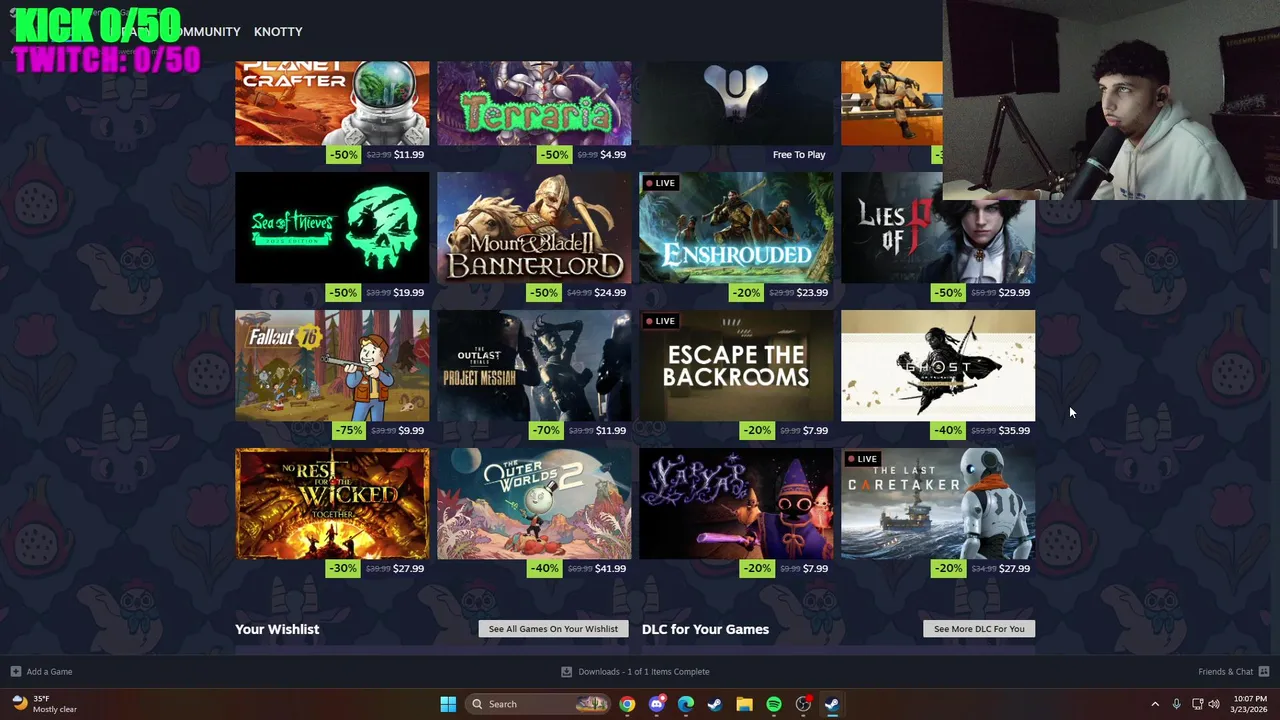Viewport: 1280px width, 720px height.
Task: Open the Fallout 76 game tile
Action: coord(332,365)
